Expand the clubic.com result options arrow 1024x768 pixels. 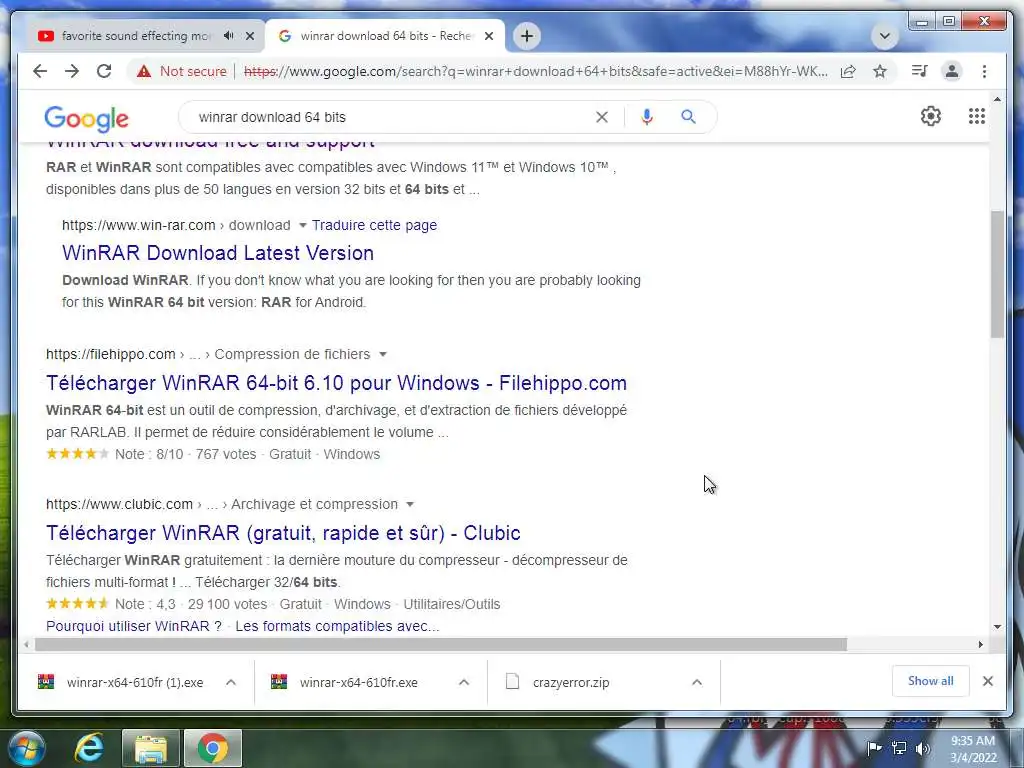[409, 504]
